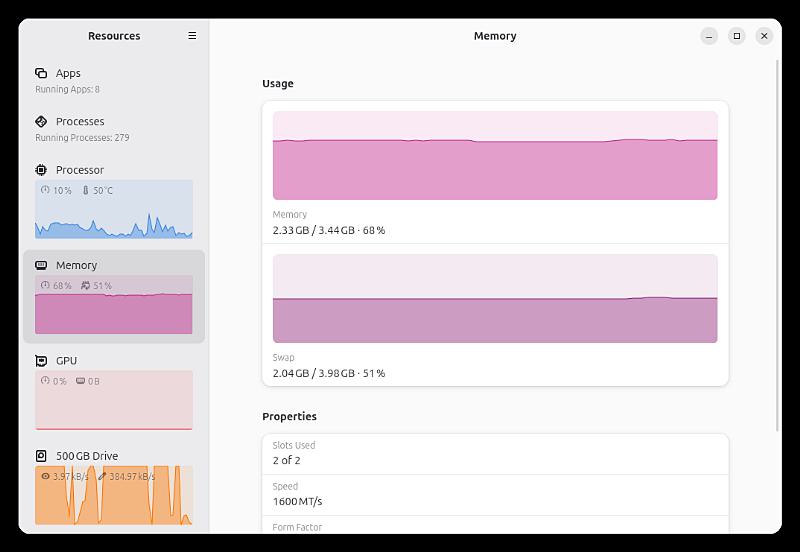Click the processor temperature thermometer icon

tap(85, 190)
